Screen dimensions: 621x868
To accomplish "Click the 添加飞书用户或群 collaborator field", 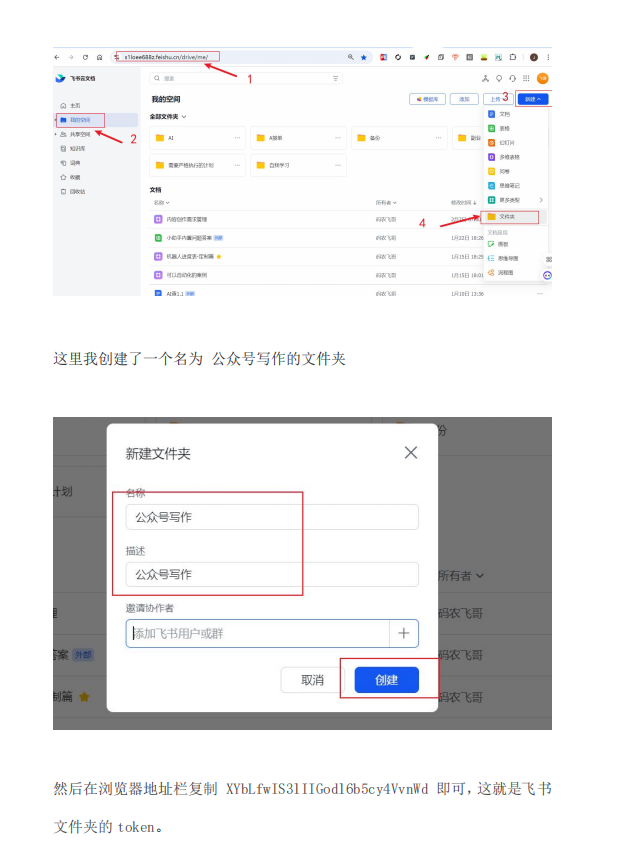I will point(258,633).
